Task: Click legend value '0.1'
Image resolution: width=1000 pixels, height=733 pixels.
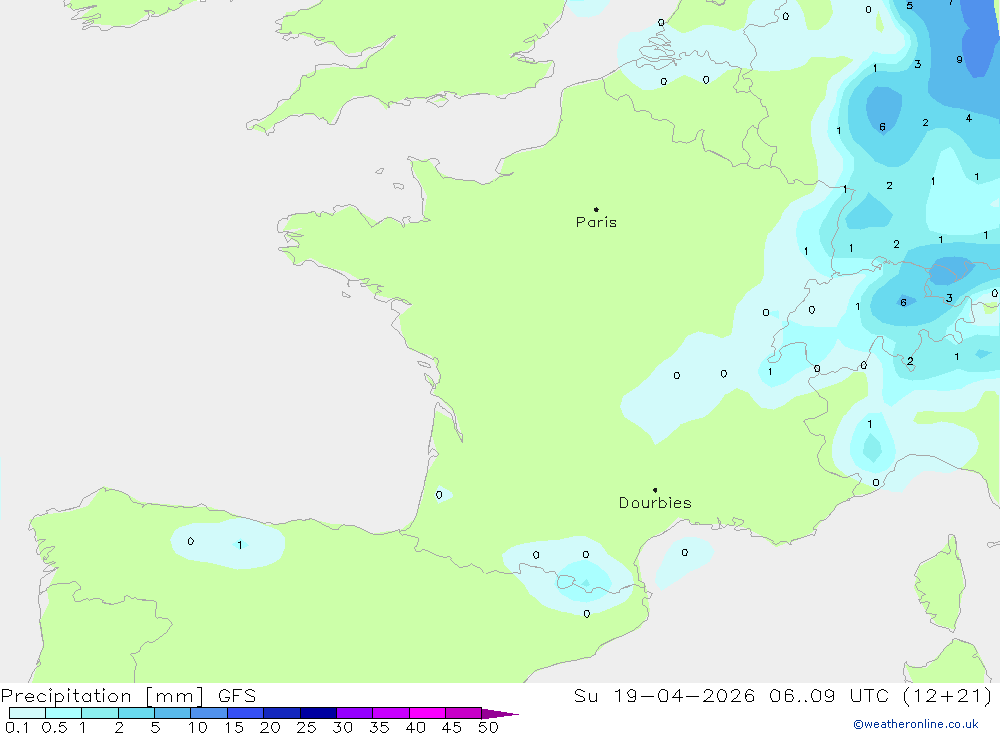Action: pos(17,727)
